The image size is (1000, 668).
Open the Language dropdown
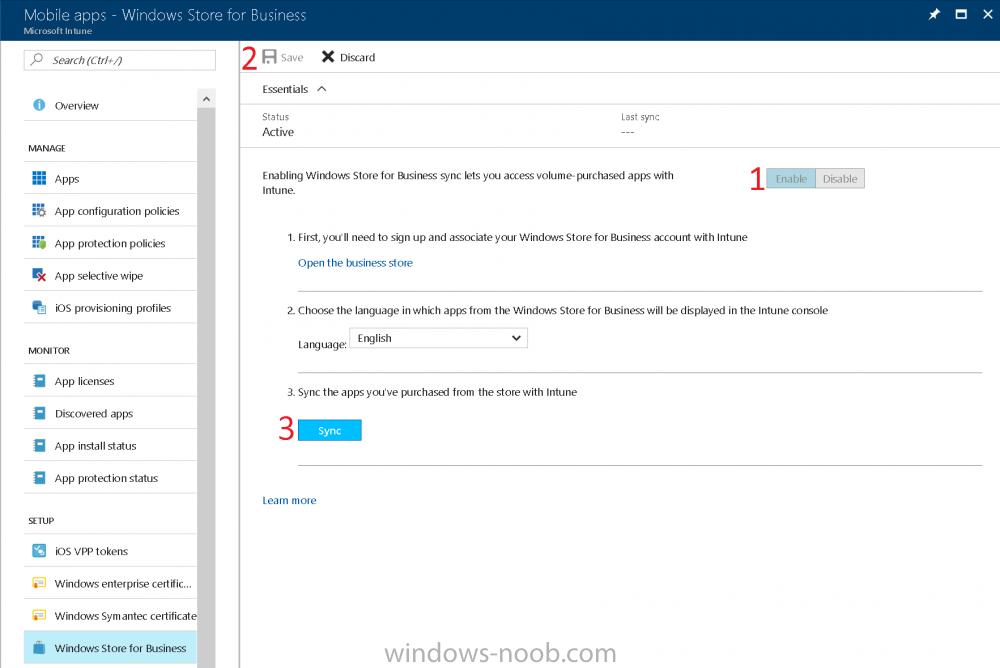[439, 338]
